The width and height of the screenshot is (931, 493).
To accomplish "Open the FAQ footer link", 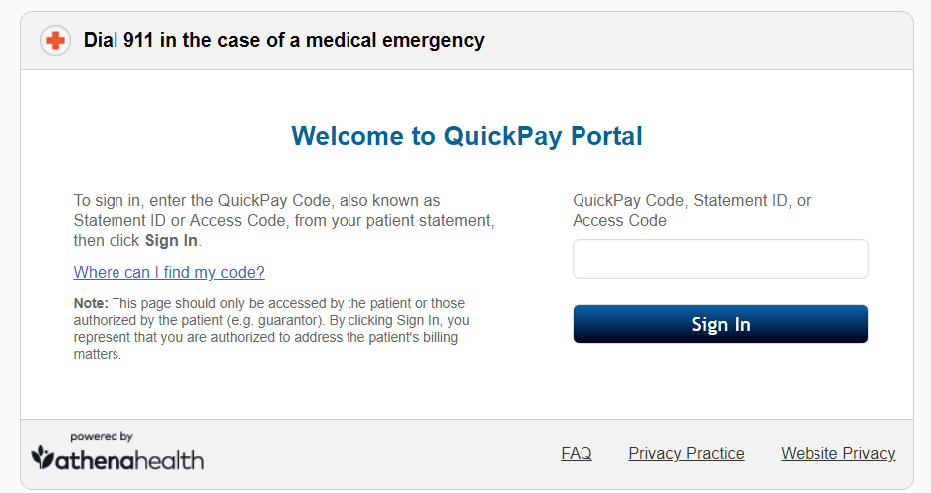I will [576, 453].
